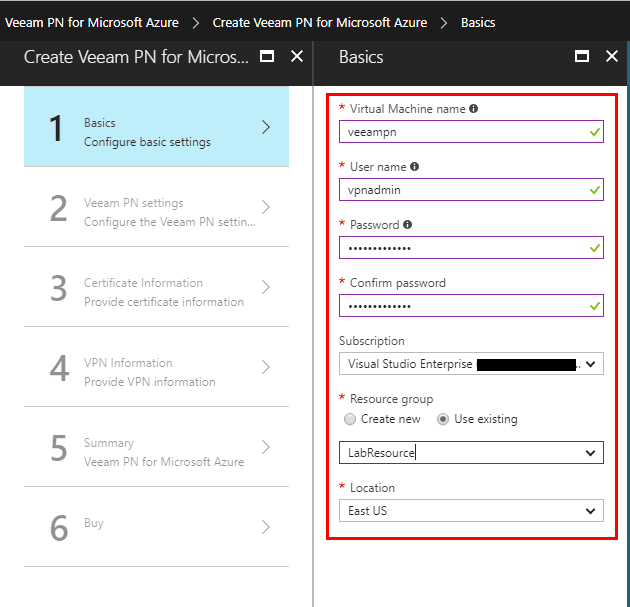630x607 pixels.
Task: Open the Subscription dropdown
Action: 471,364
